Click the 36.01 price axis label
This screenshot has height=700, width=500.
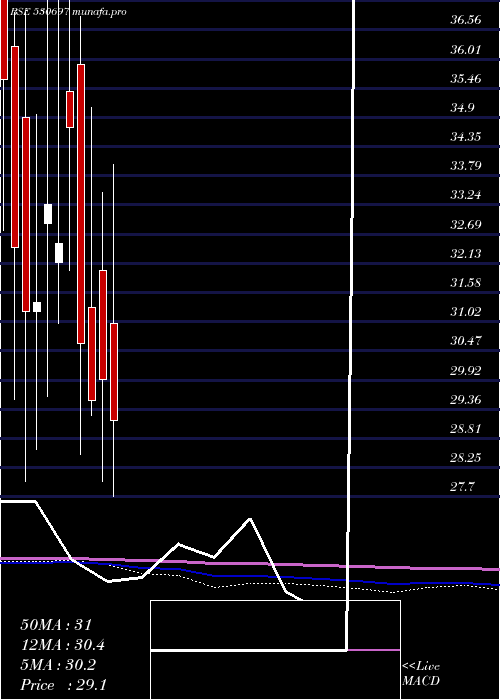pyautogui.click(x=465, y=50)
